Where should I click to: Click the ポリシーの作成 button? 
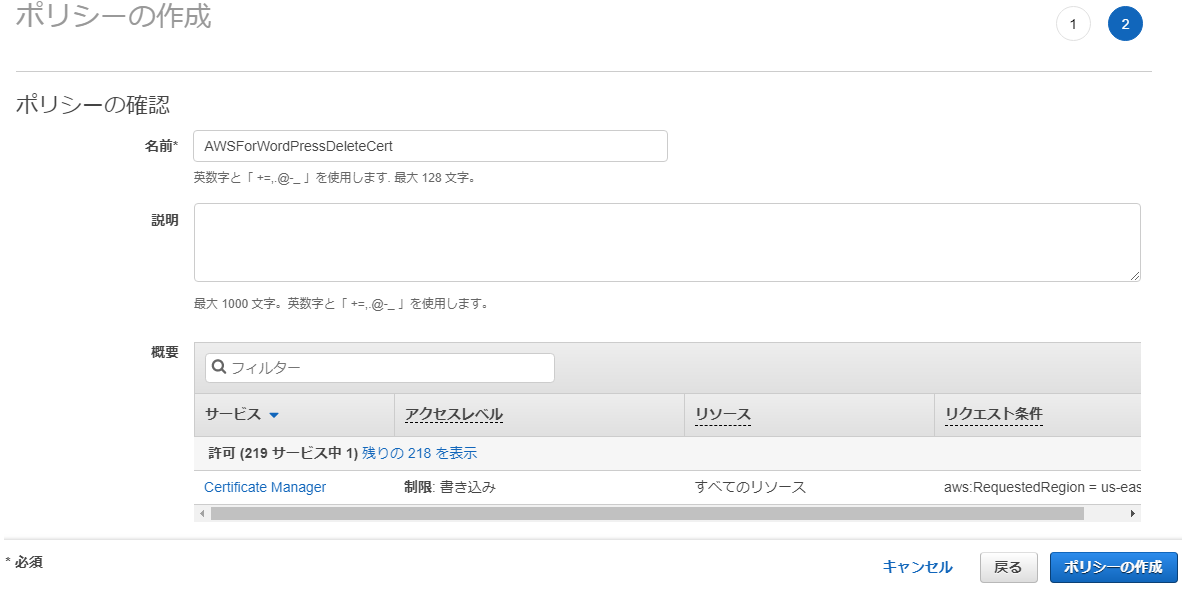click(1113, 568)
